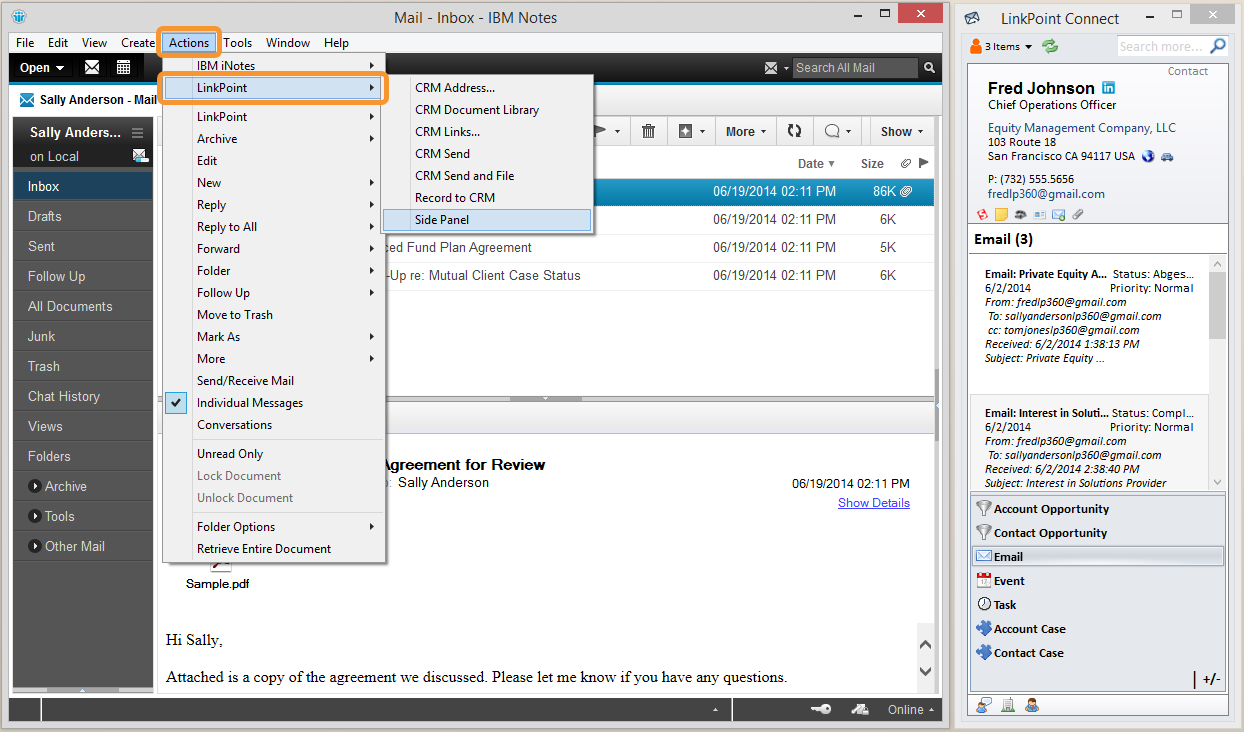
Task: Open the Drafts folder
Action: pos(83,216)
